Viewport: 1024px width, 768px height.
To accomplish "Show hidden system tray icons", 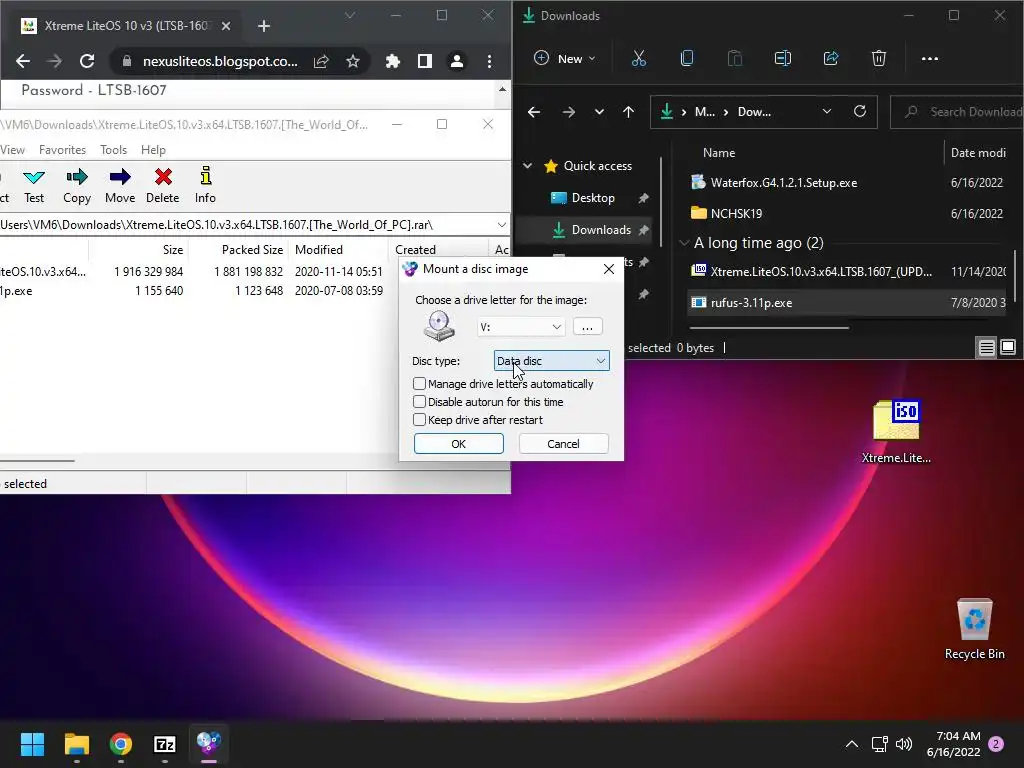I will [x=852, y=744].
